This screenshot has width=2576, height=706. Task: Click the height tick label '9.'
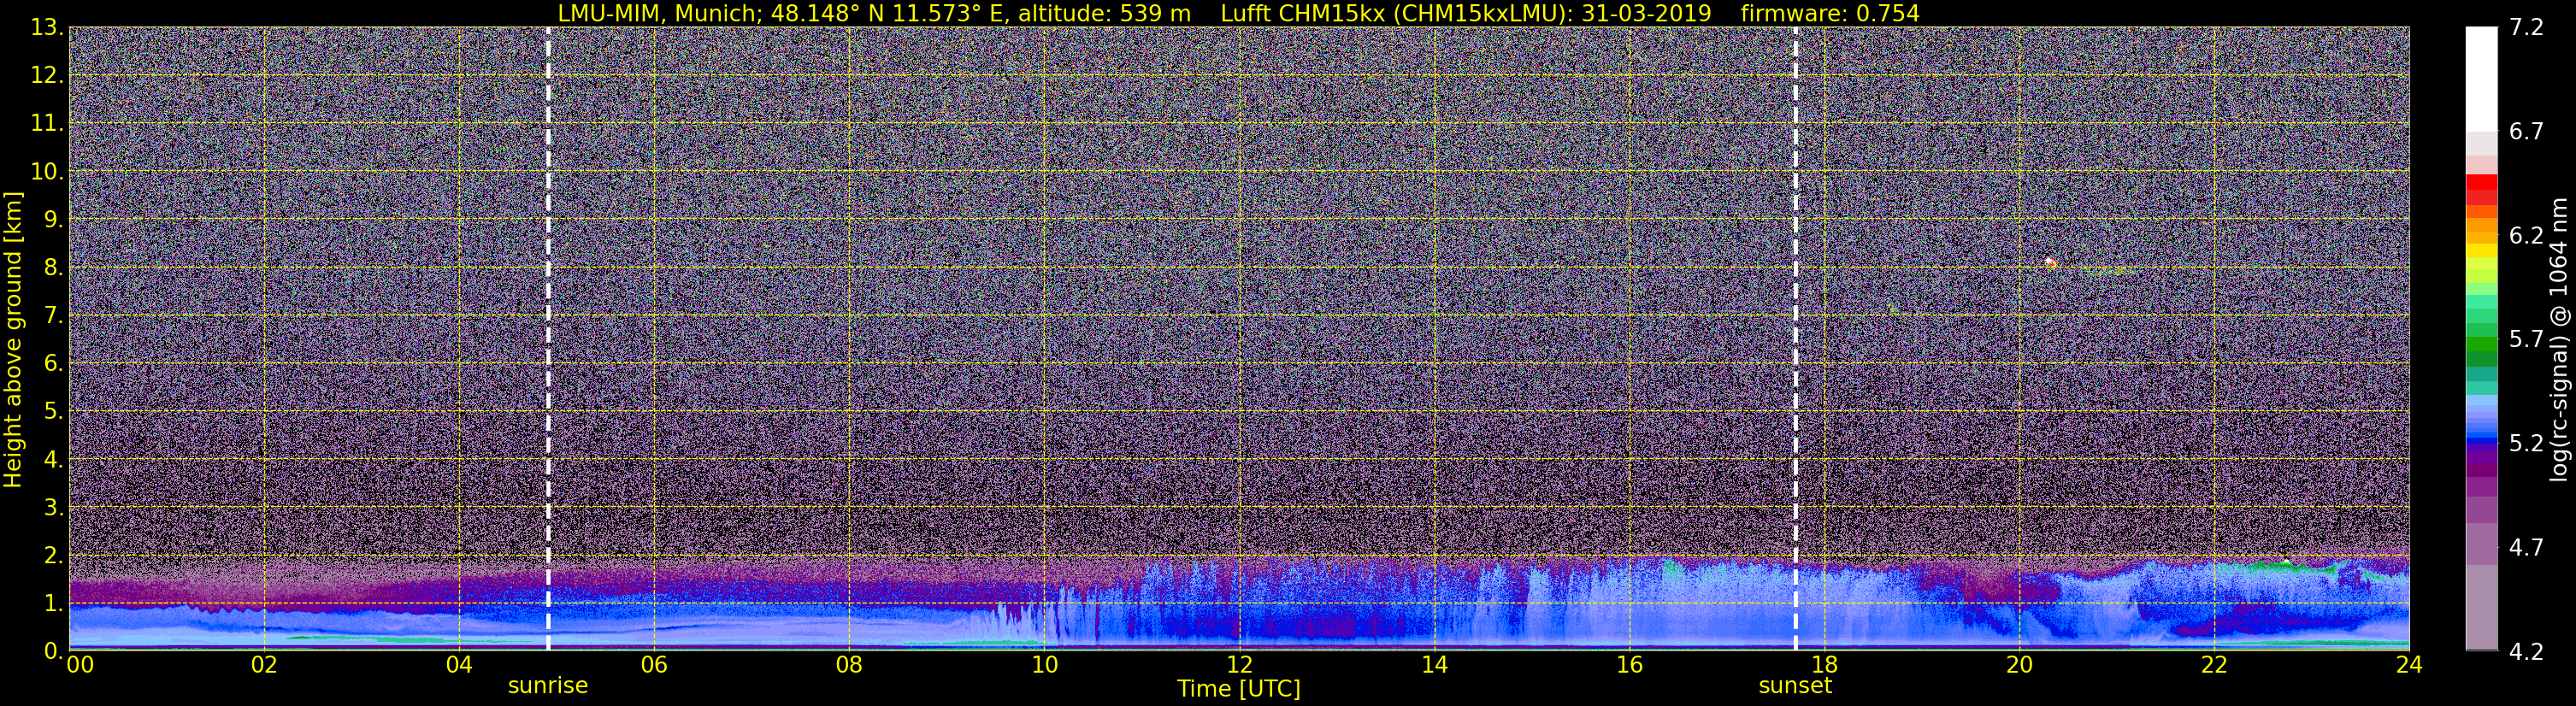54,219
